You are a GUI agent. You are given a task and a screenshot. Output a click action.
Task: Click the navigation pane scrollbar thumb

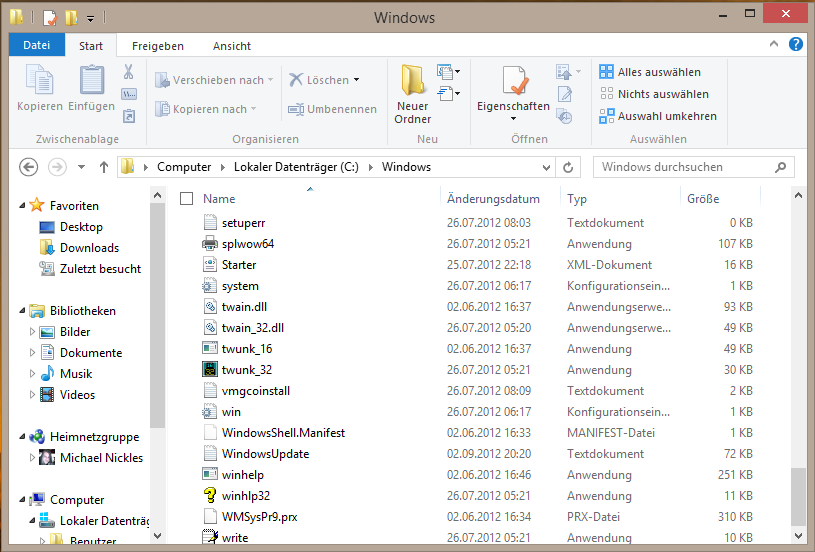(x=157, y=316)
